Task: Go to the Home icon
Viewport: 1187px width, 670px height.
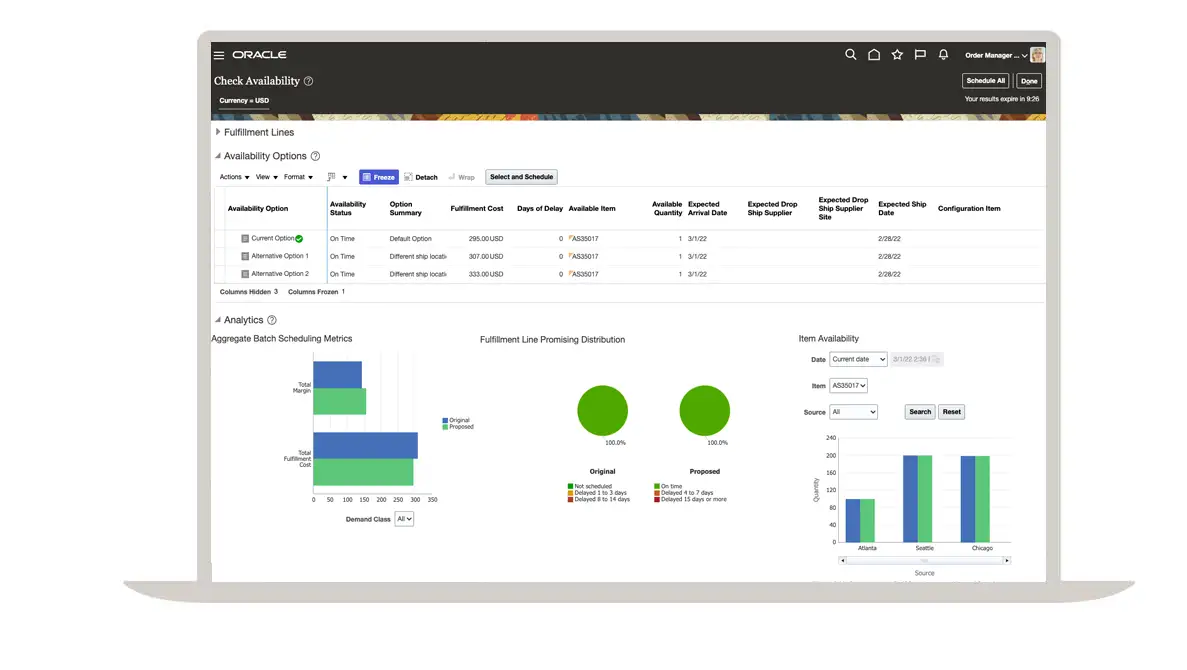Action: pyautogui.click(x=874, y=55)
